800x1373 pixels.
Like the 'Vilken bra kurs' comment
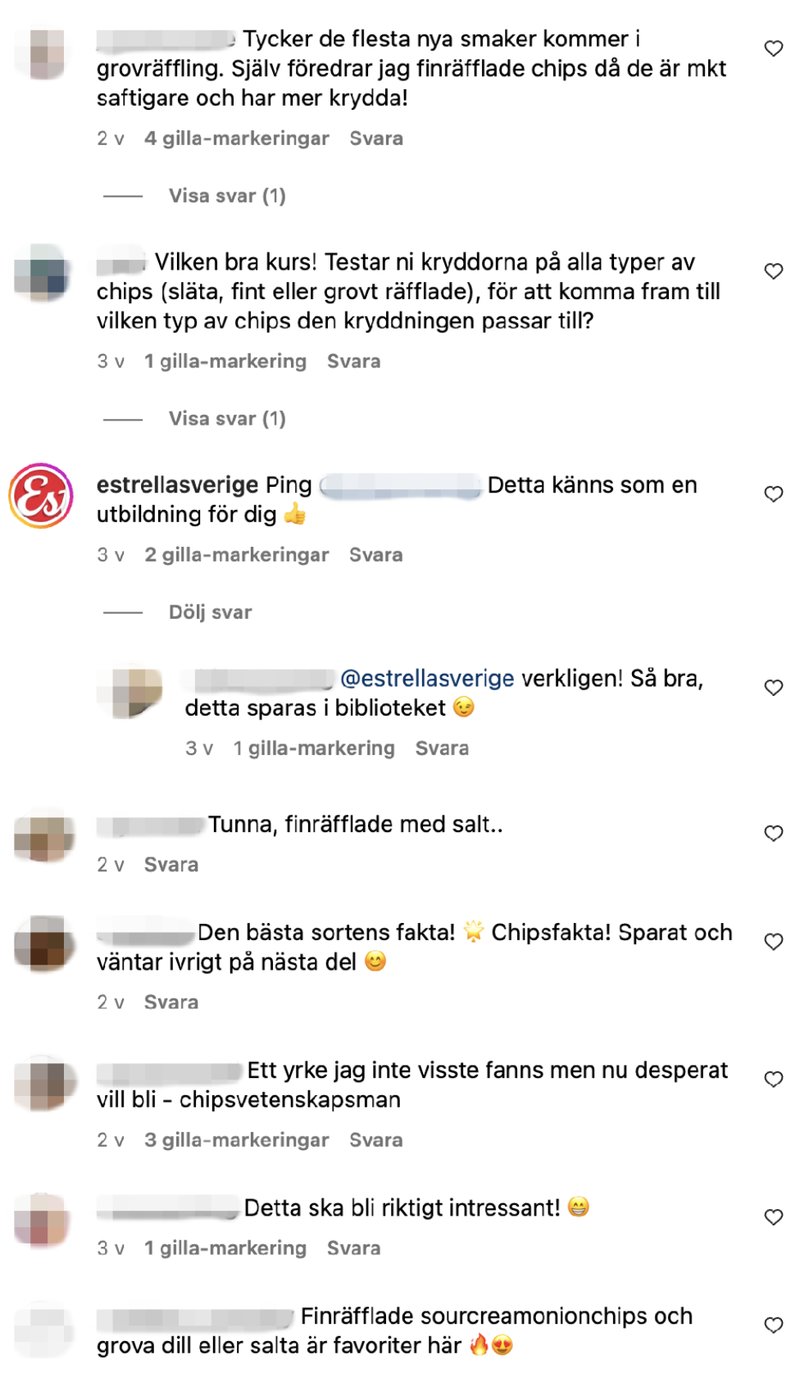point(773,271)
